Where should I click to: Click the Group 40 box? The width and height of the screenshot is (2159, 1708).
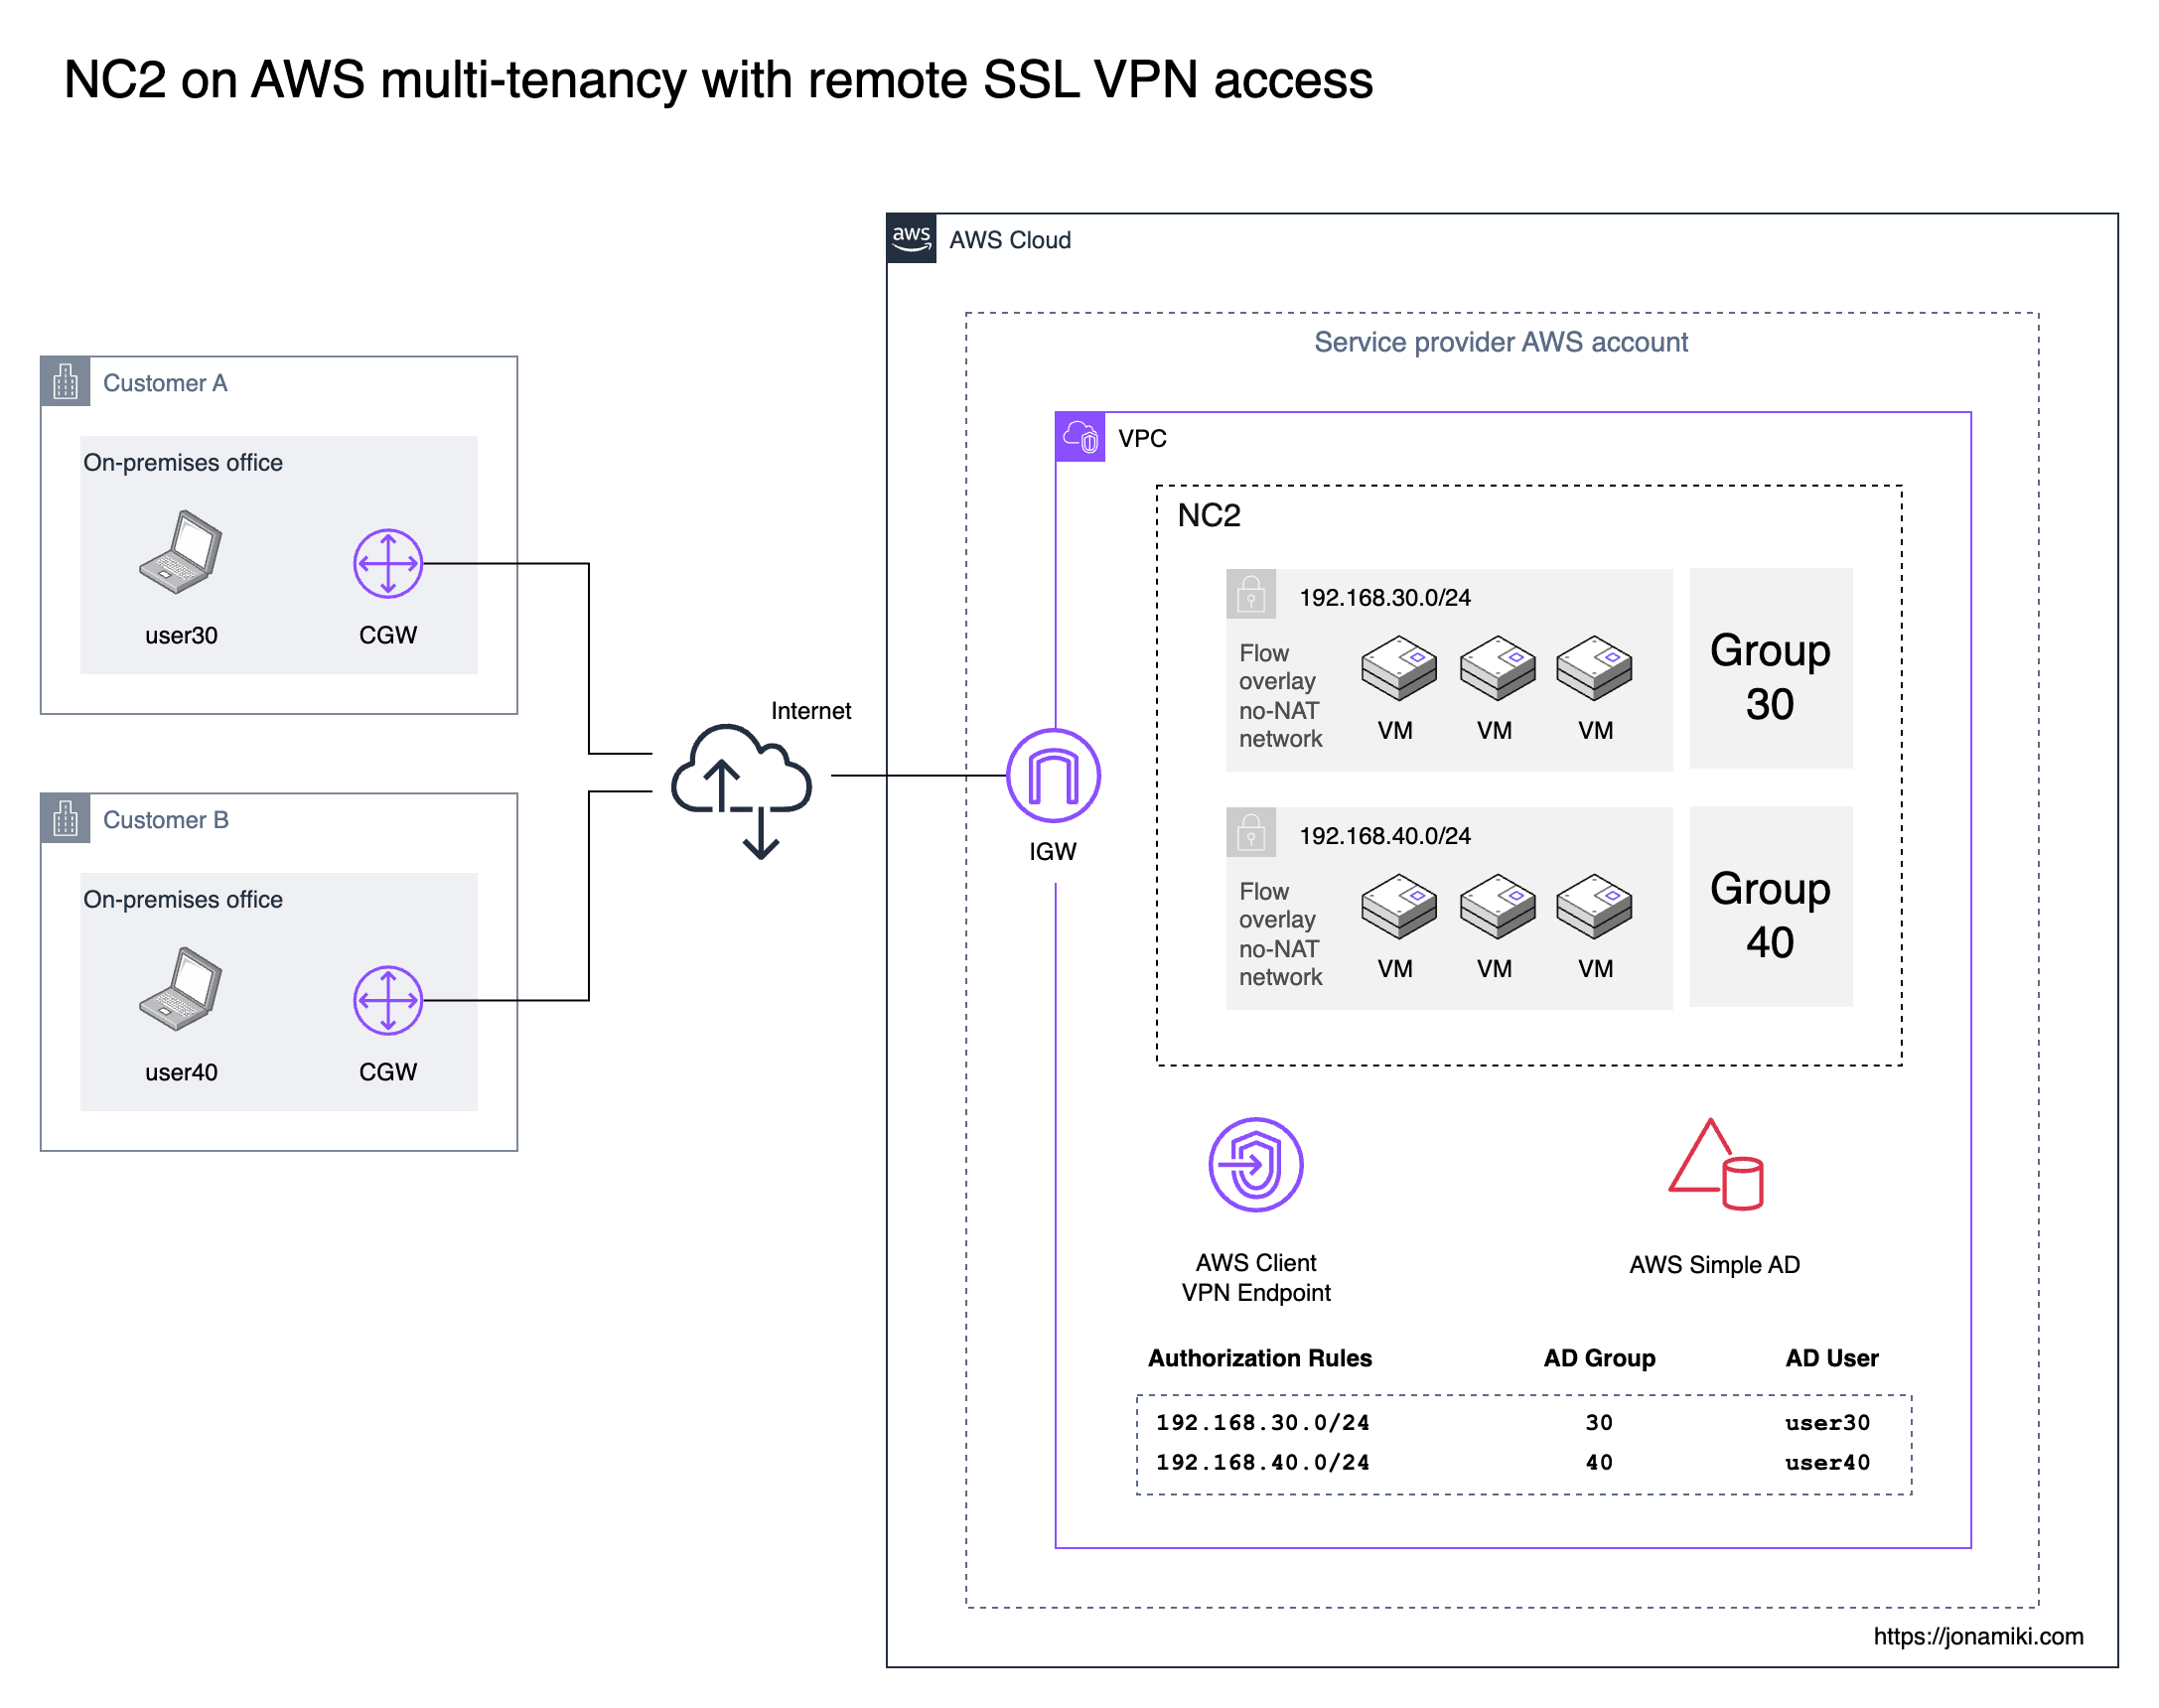1770,907
